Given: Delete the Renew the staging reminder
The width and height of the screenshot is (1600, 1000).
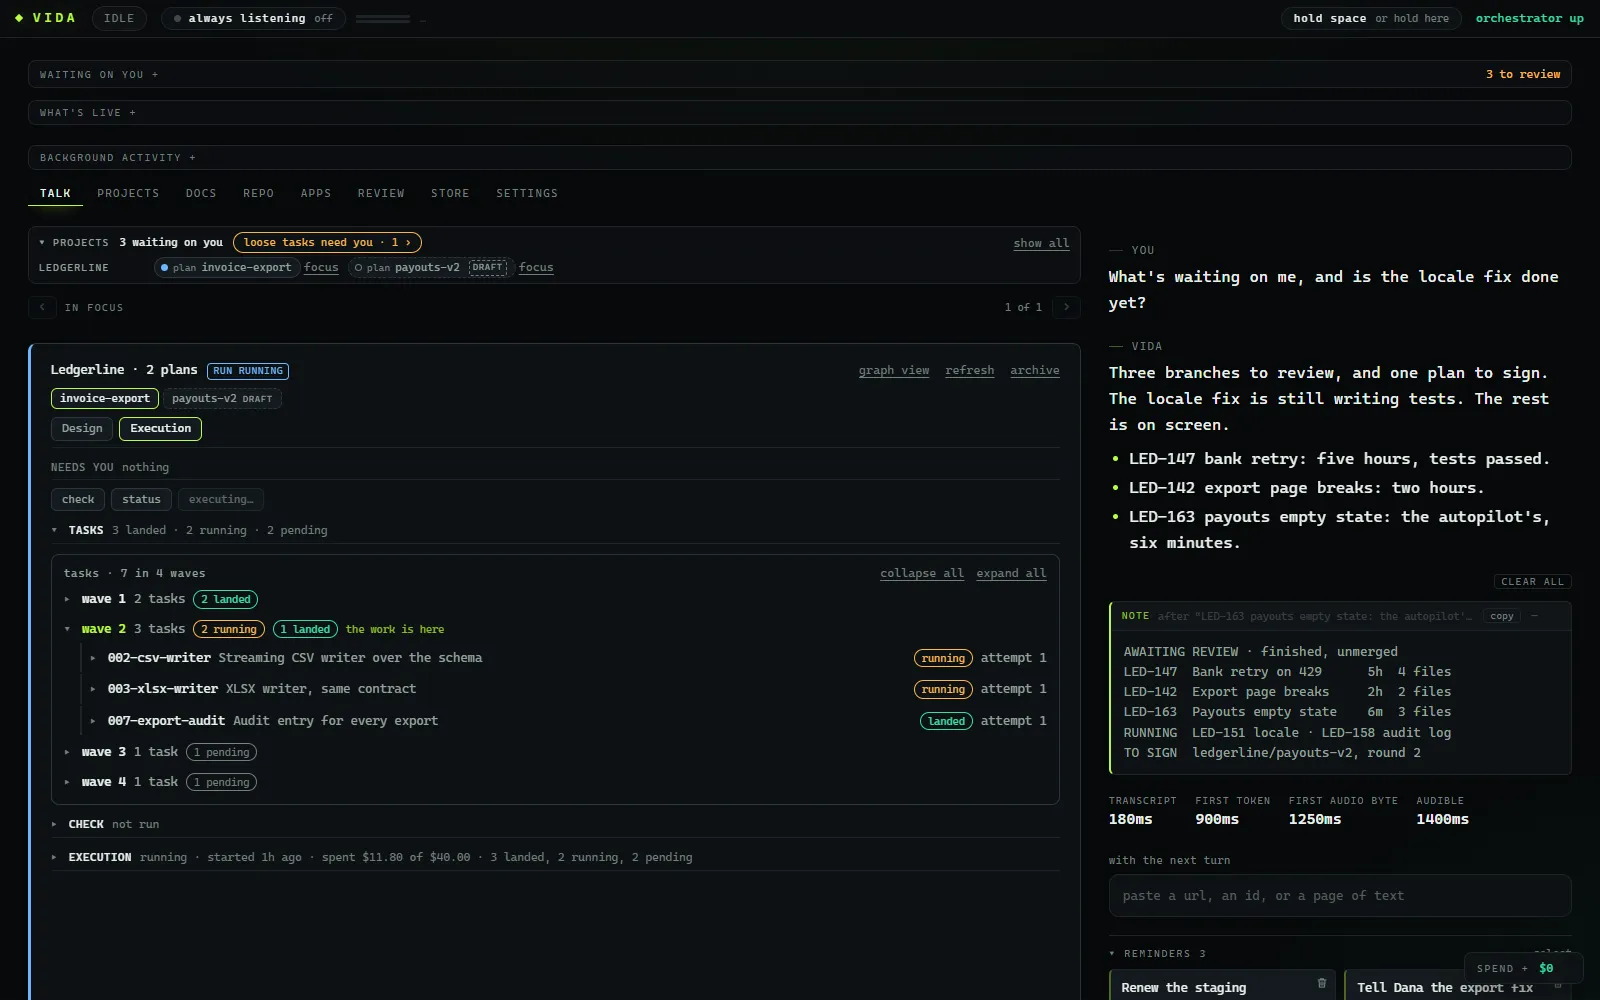Looking at the screenshot, I should click(x=1322, y=983).
